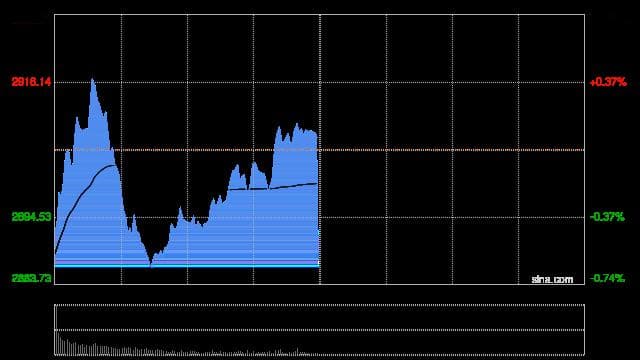Image resolution: width=640 pixels, height=360 pixels.
Task: Click the 2894.53 price label
Action: click(x=31, y=217)
